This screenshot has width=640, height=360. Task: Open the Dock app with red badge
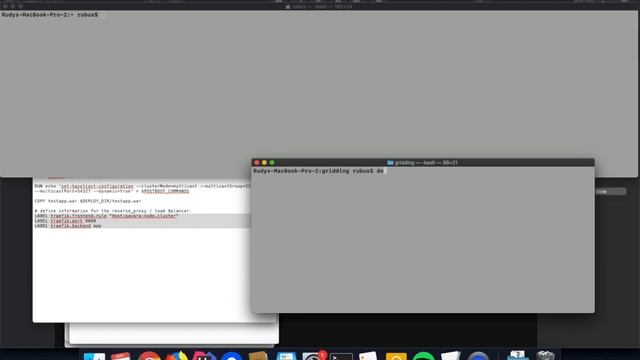point(313,356)
